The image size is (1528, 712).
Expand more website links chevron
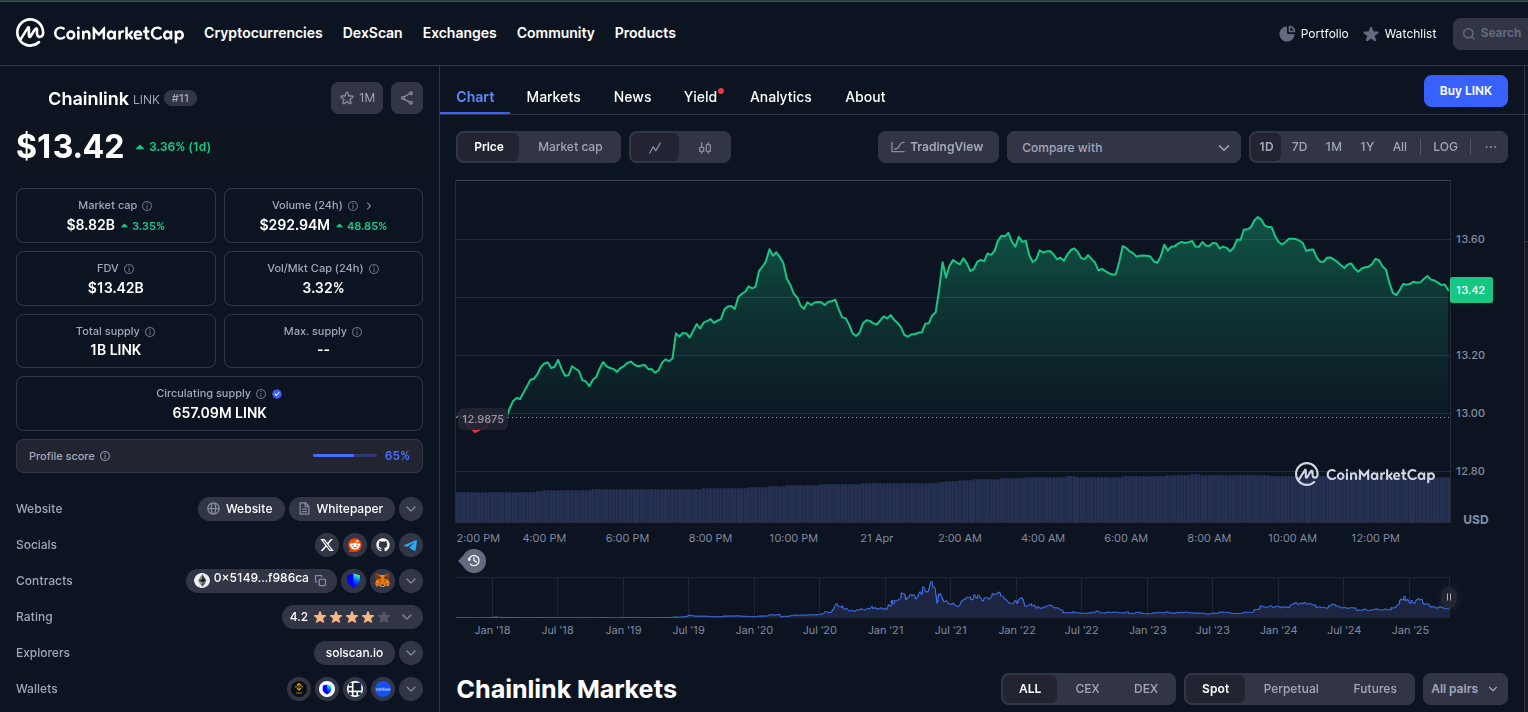(411, 509)
